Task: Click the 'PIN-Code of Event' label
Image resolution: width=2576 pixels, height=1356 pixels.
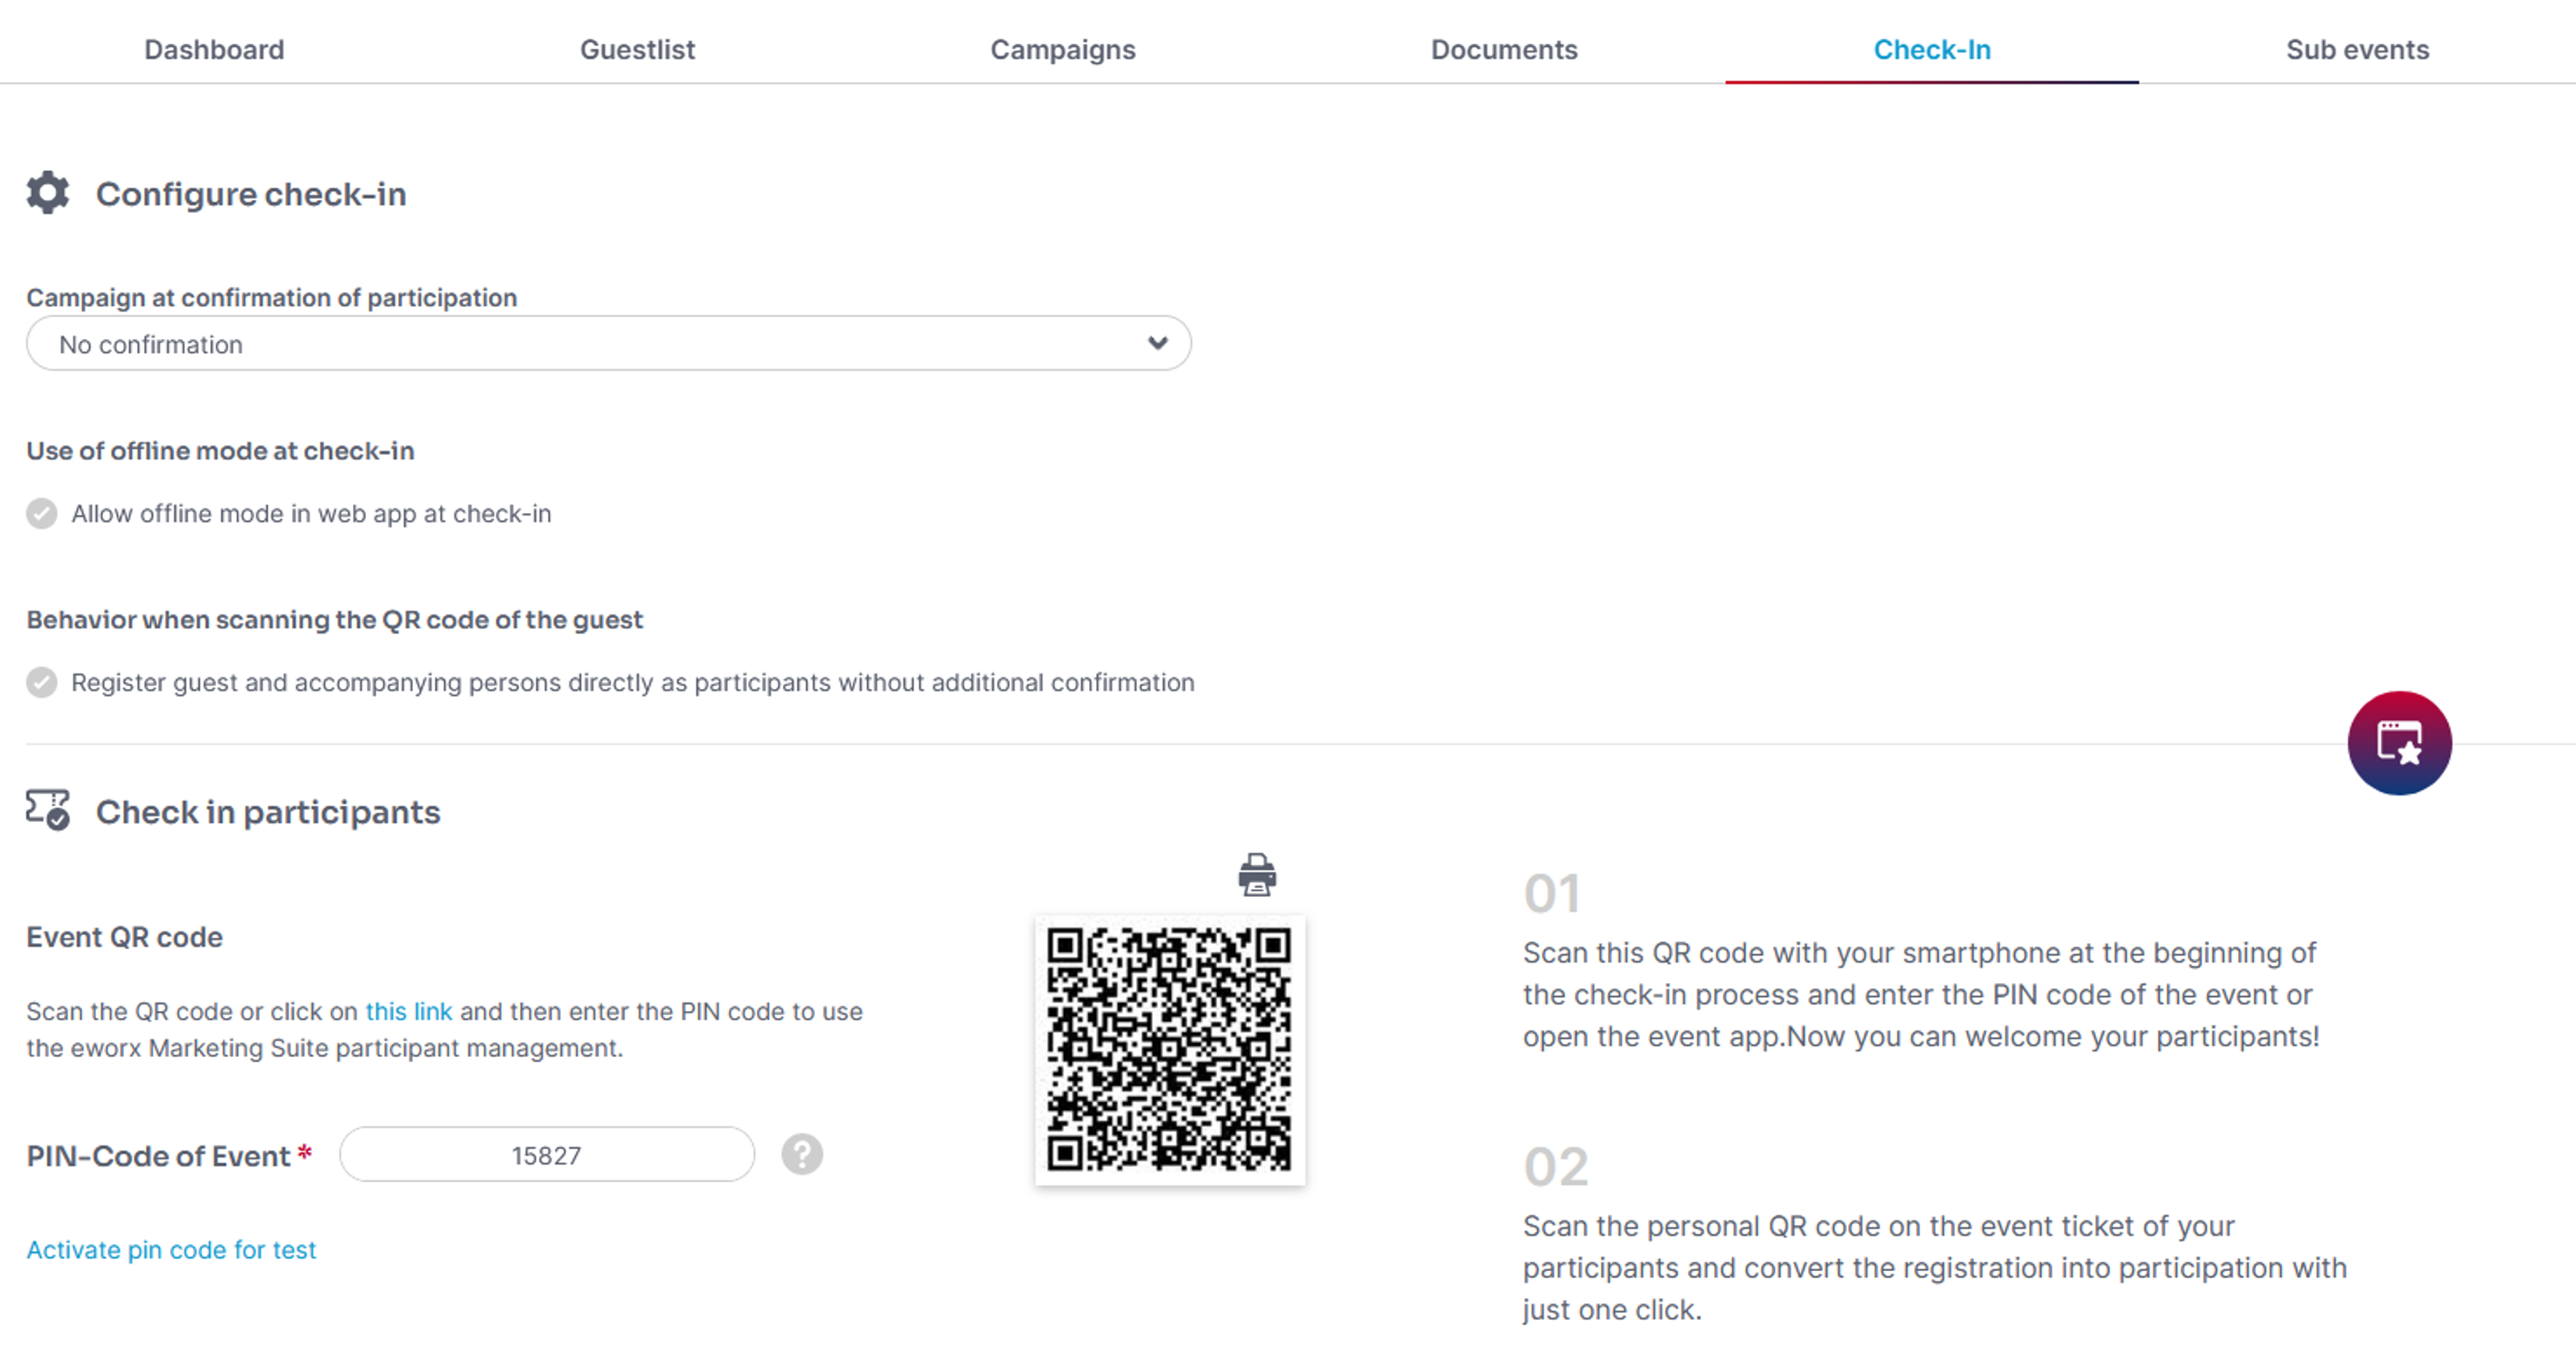Action: pyautogui.click(x=158, y=1156)
